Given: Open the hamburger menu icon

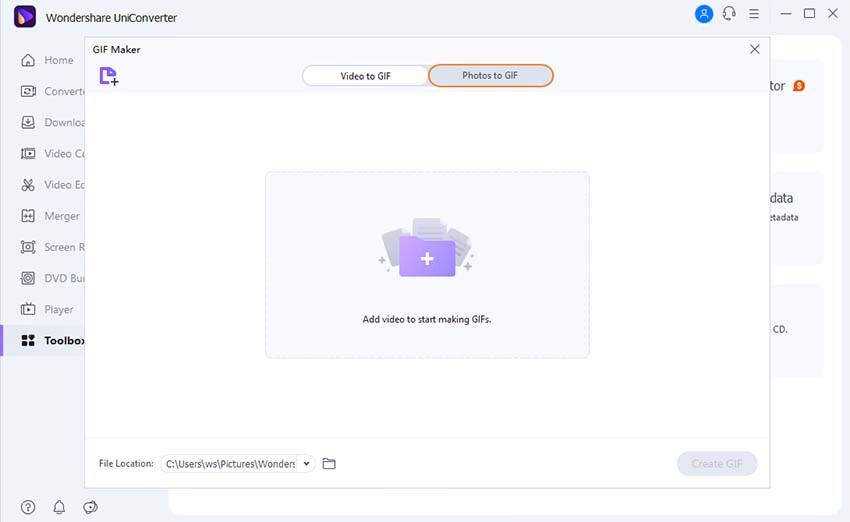Looking at the screenshot, I should pyautogui.click(x=754, y=14).
